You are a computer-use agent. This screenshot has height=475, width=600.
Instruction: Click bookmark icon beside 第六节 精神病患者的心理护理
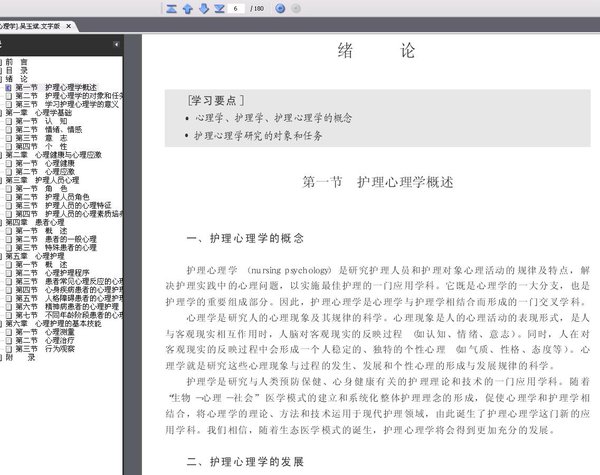9,307
